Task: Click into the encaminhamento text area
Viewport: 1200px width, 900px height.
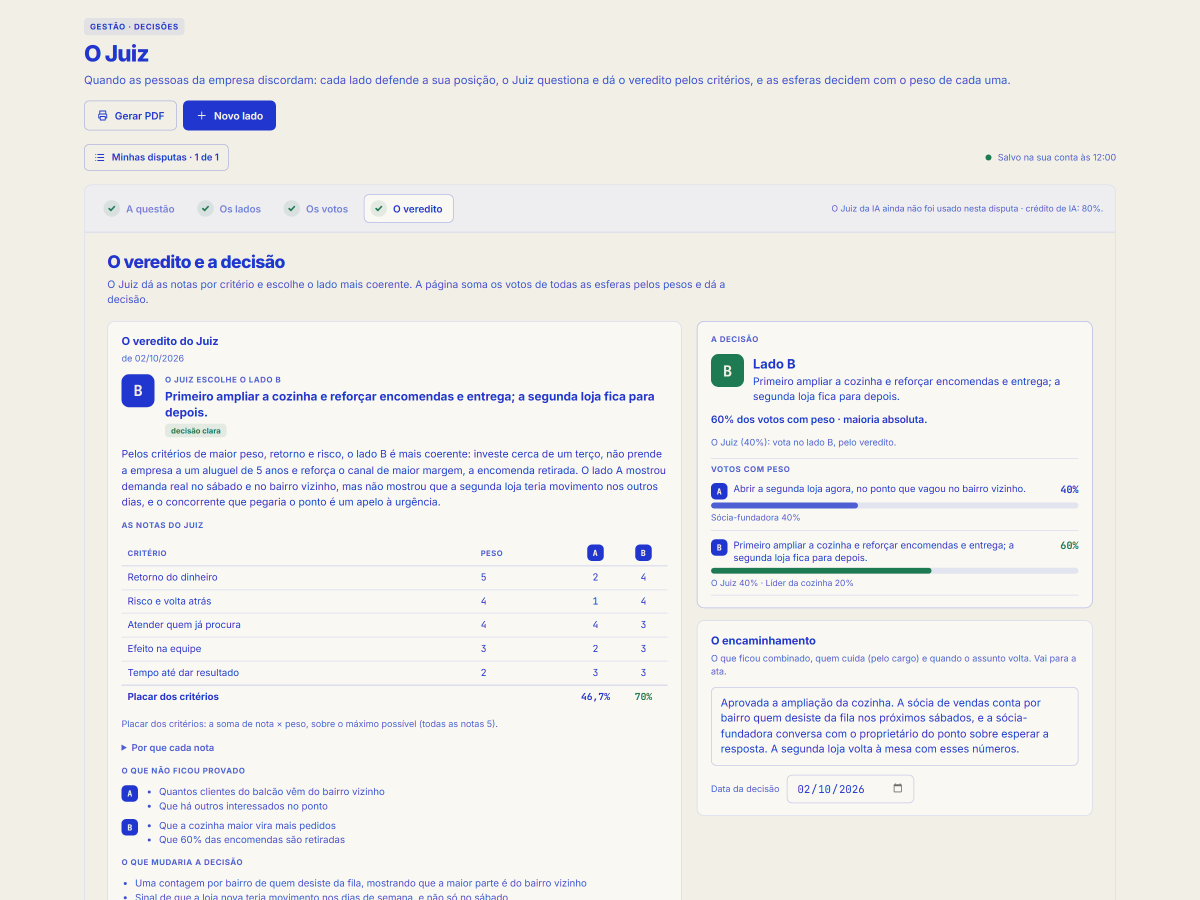Action: (x=895, y=726)
